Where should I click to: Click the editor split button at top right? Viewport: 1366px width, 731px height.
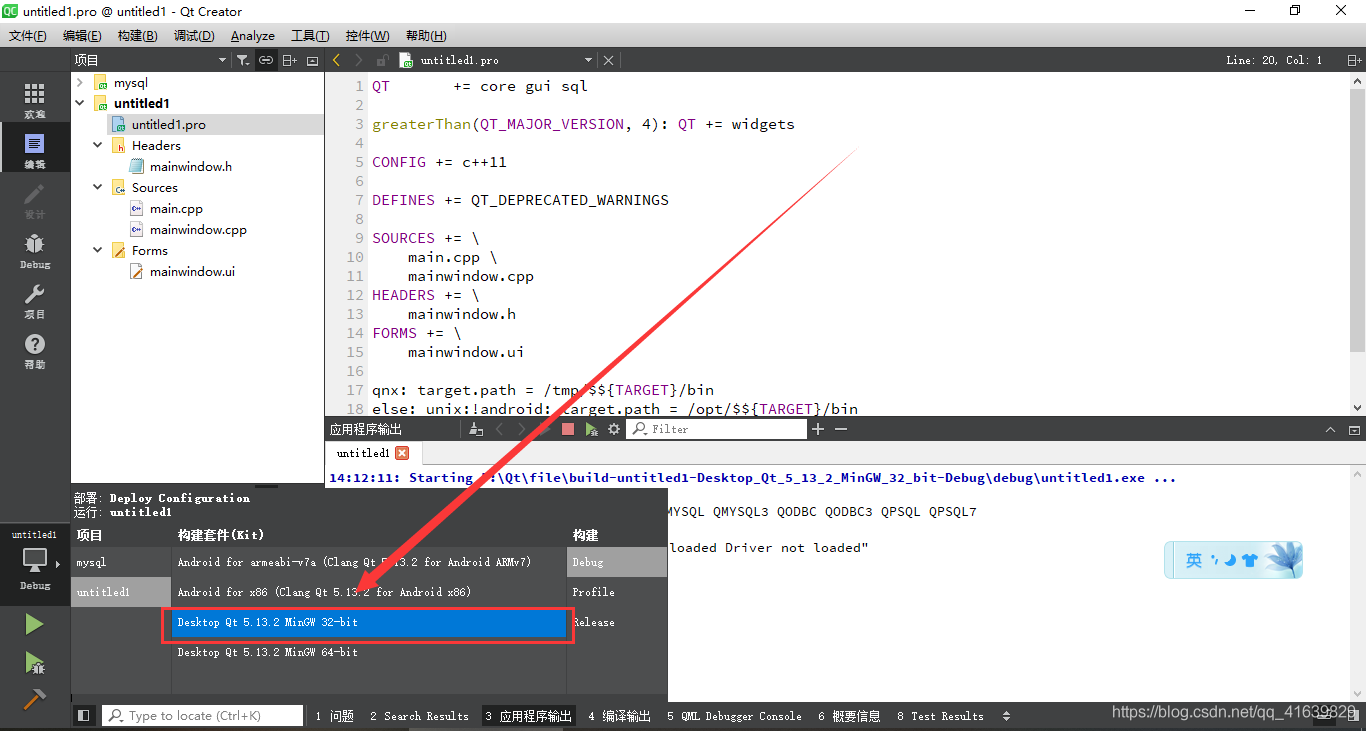click(x=1354, y=60)
